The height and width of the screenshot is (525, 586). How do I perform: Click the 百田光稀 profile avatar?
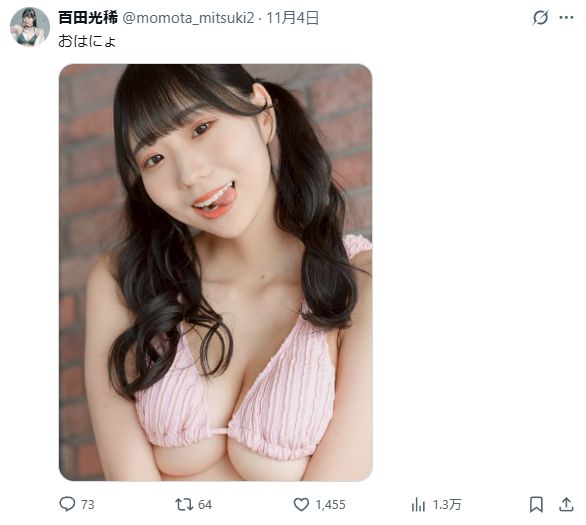[x=30, y=27]
